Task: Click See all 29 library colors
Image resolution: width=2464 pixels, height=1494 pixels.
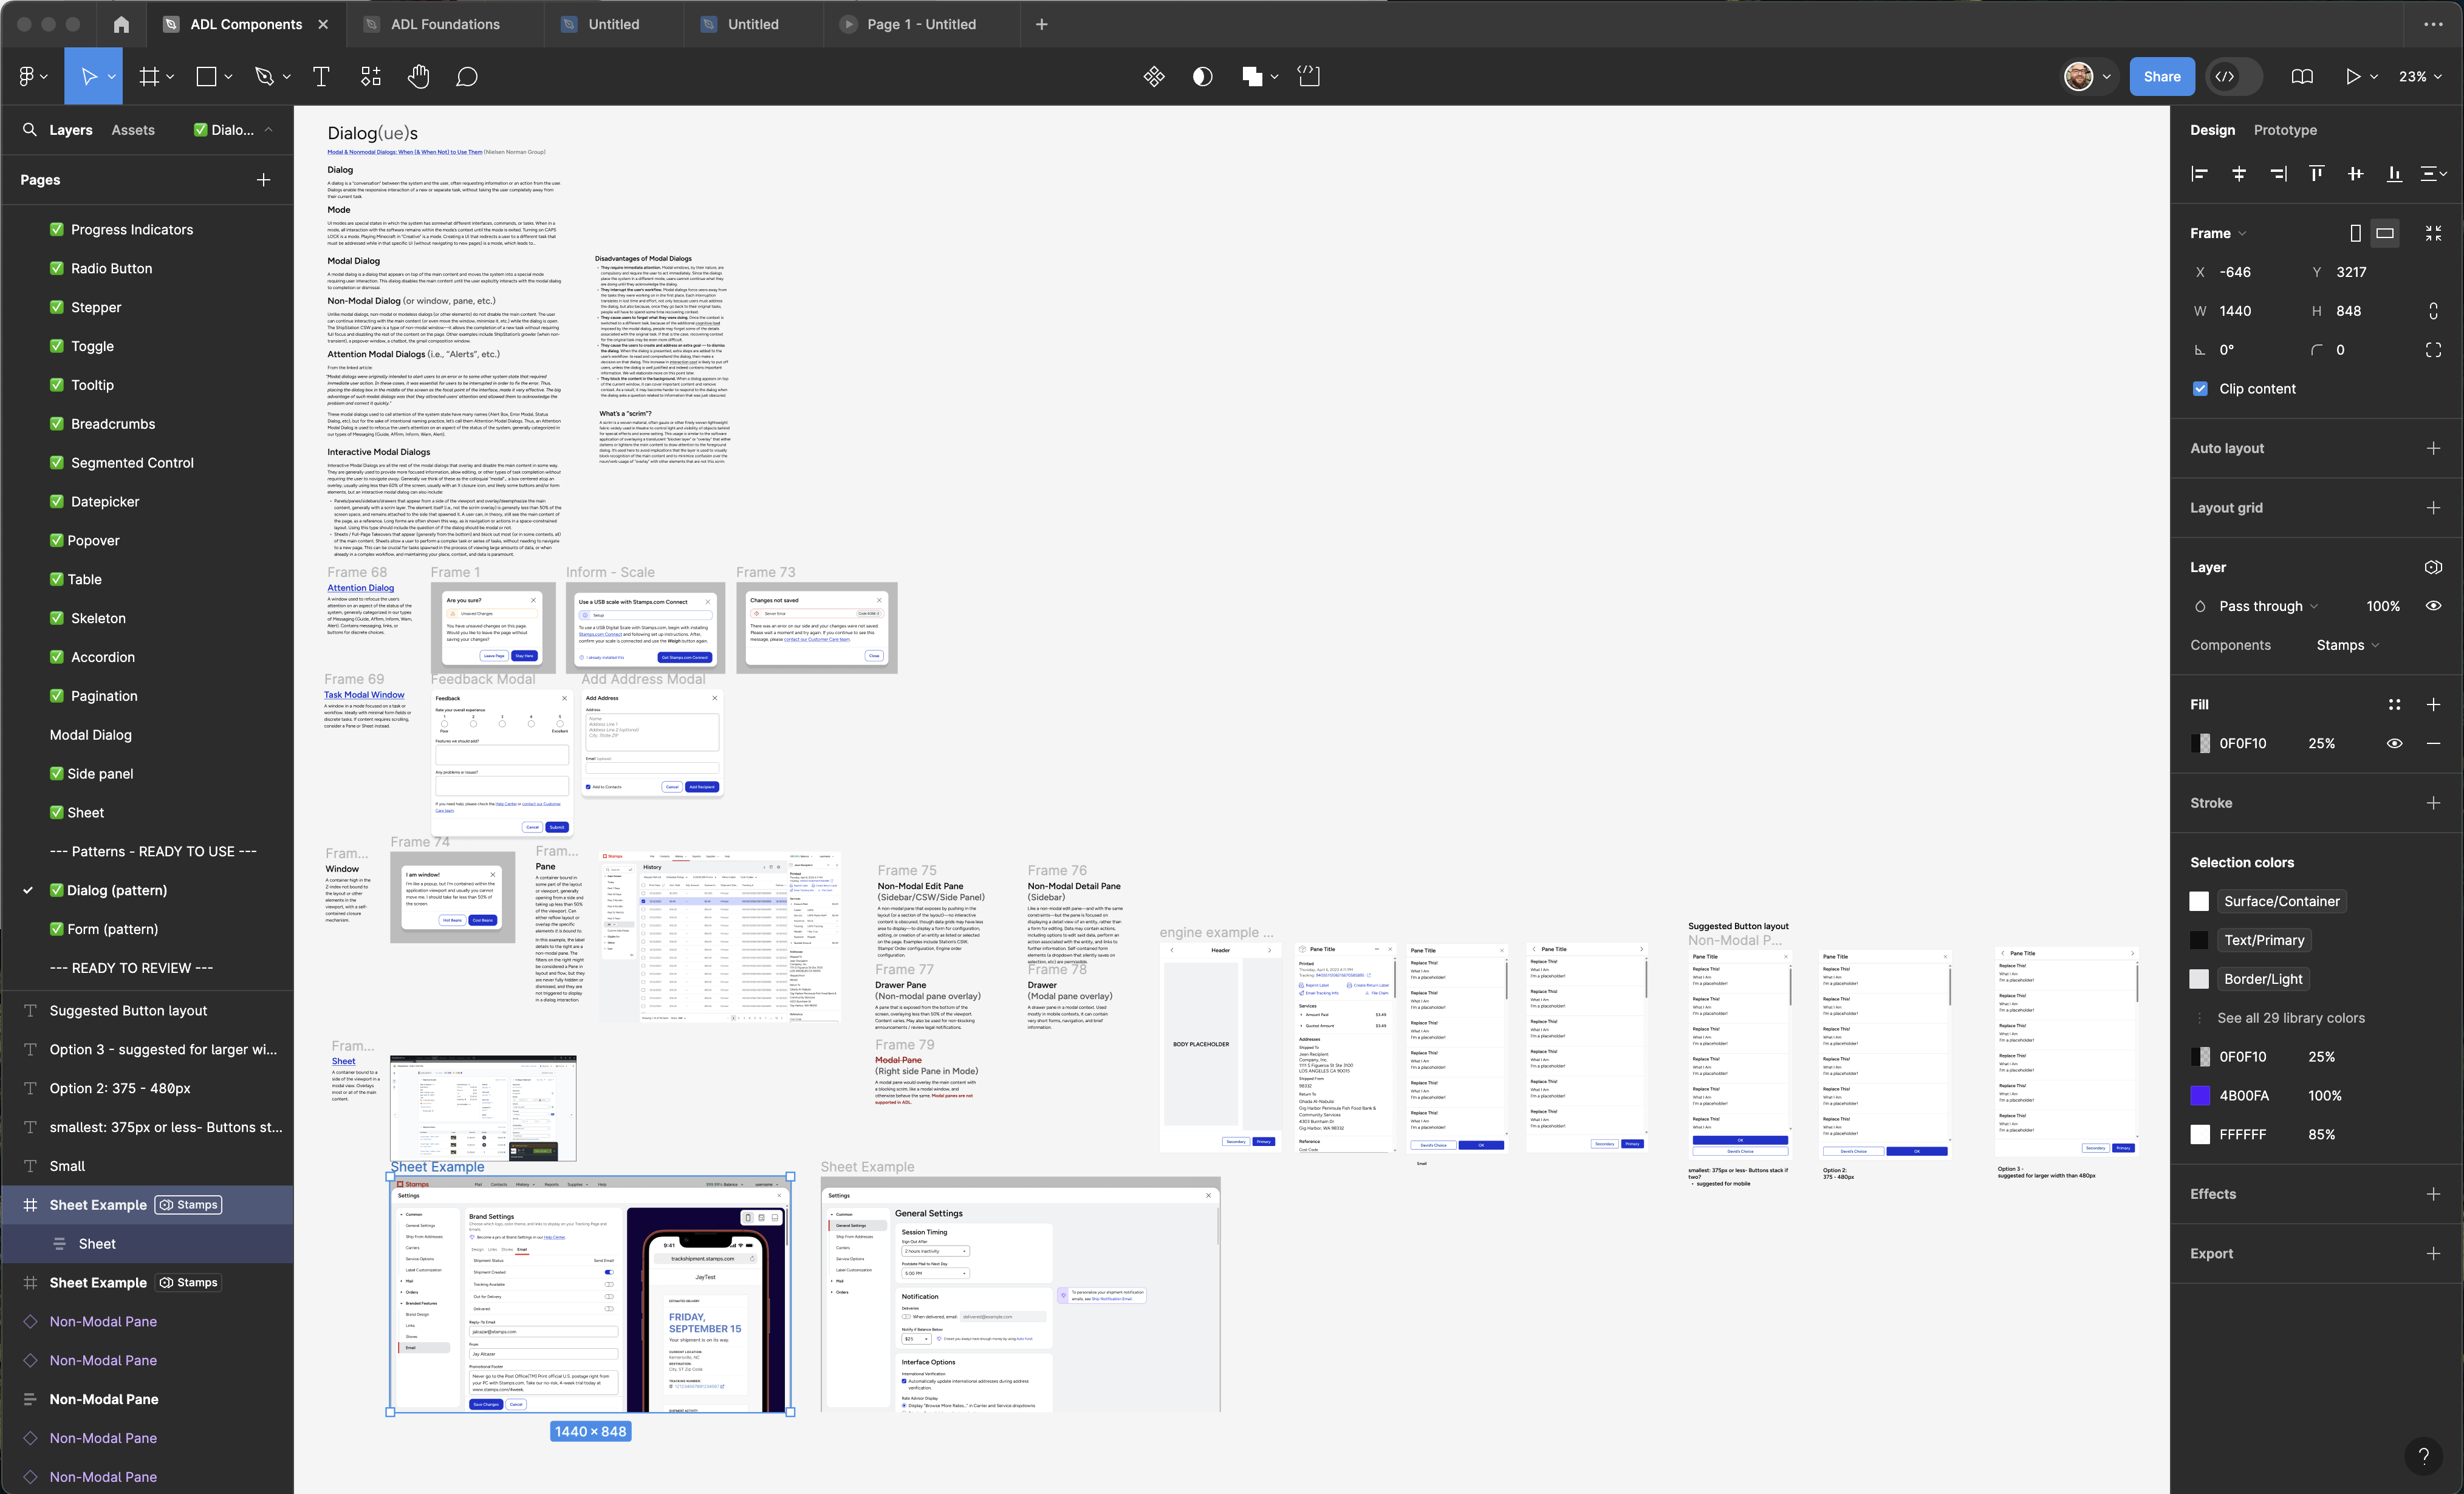Action: (2292, 1018)
